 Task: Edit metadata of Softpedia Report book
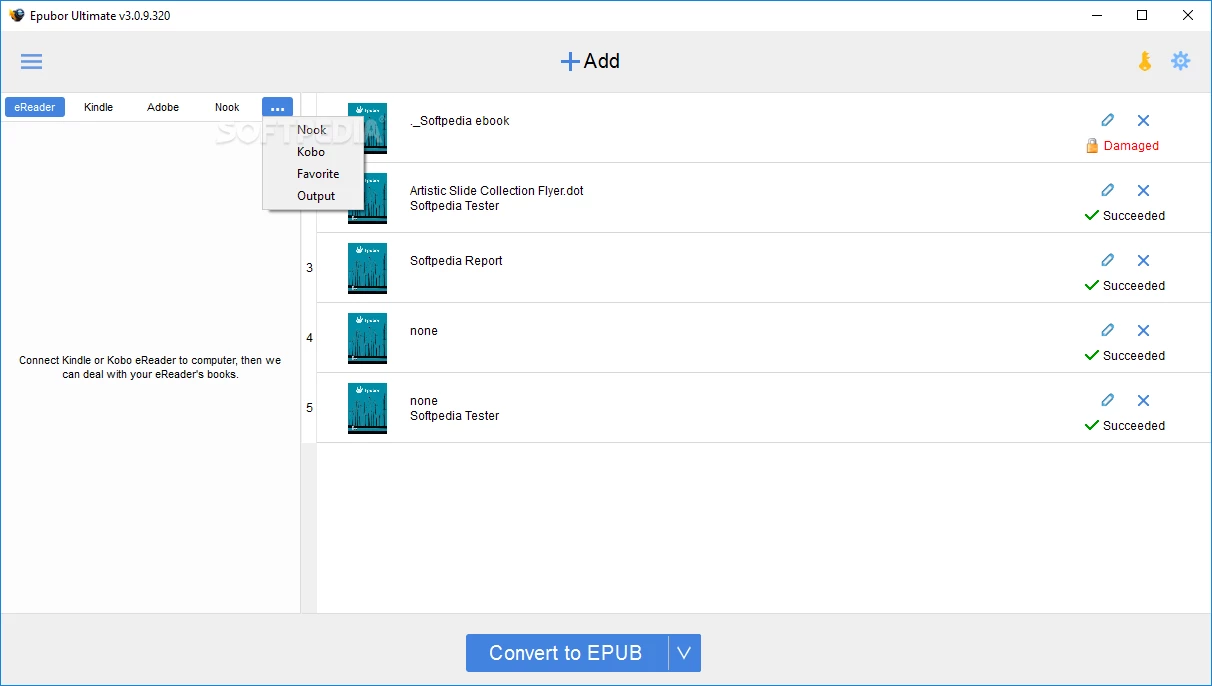(1107, 260)
